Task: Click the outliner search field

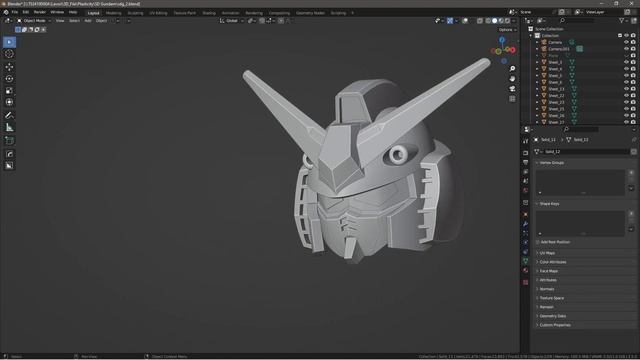Action: pyautogui.click(x=578, y=20)
